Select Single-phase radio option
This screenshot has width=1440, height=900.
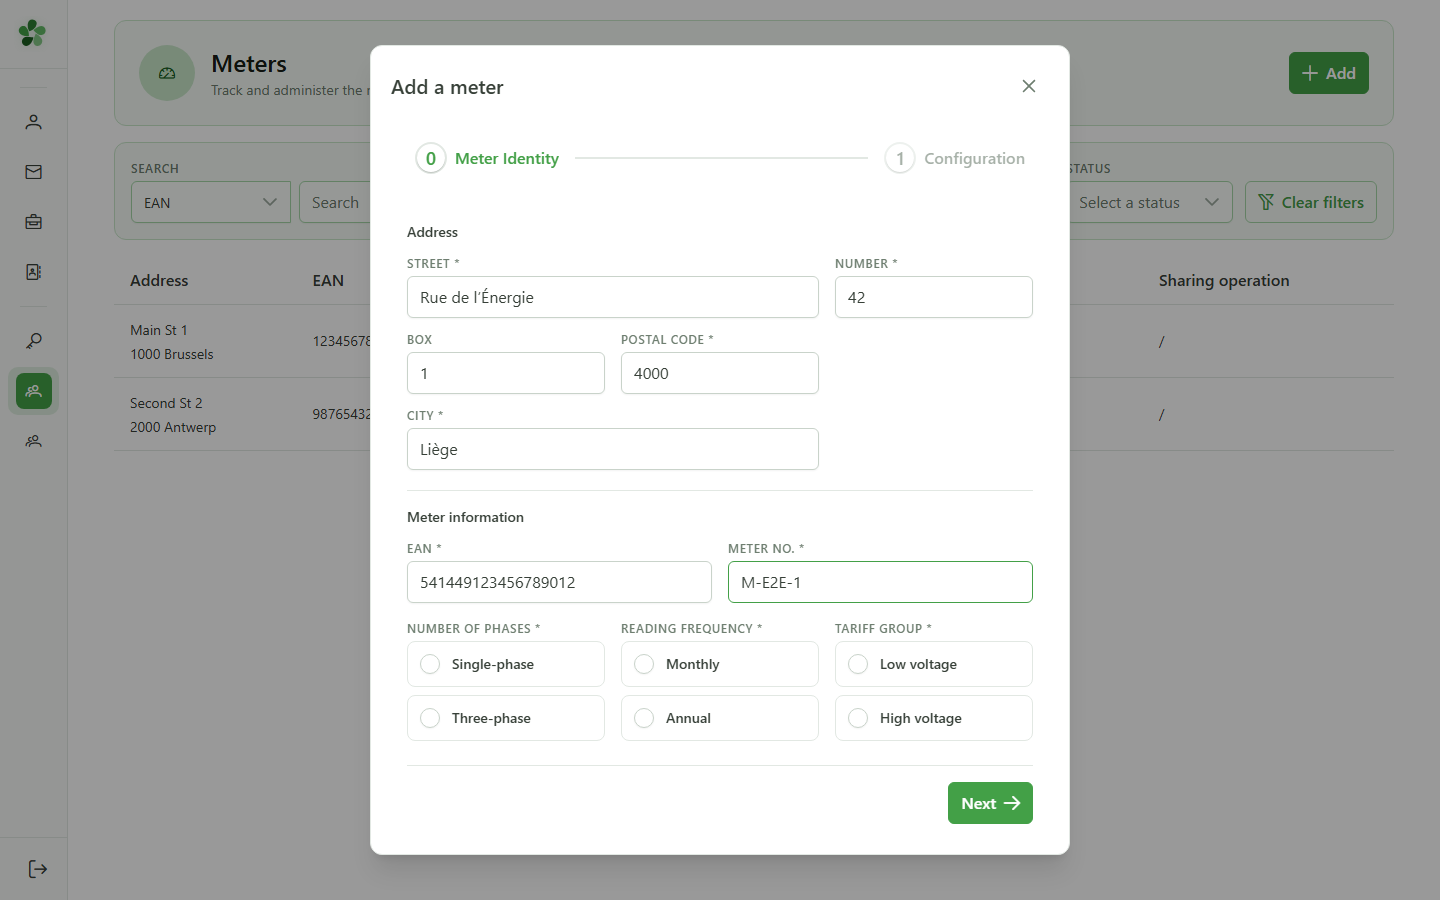point(506,664)
